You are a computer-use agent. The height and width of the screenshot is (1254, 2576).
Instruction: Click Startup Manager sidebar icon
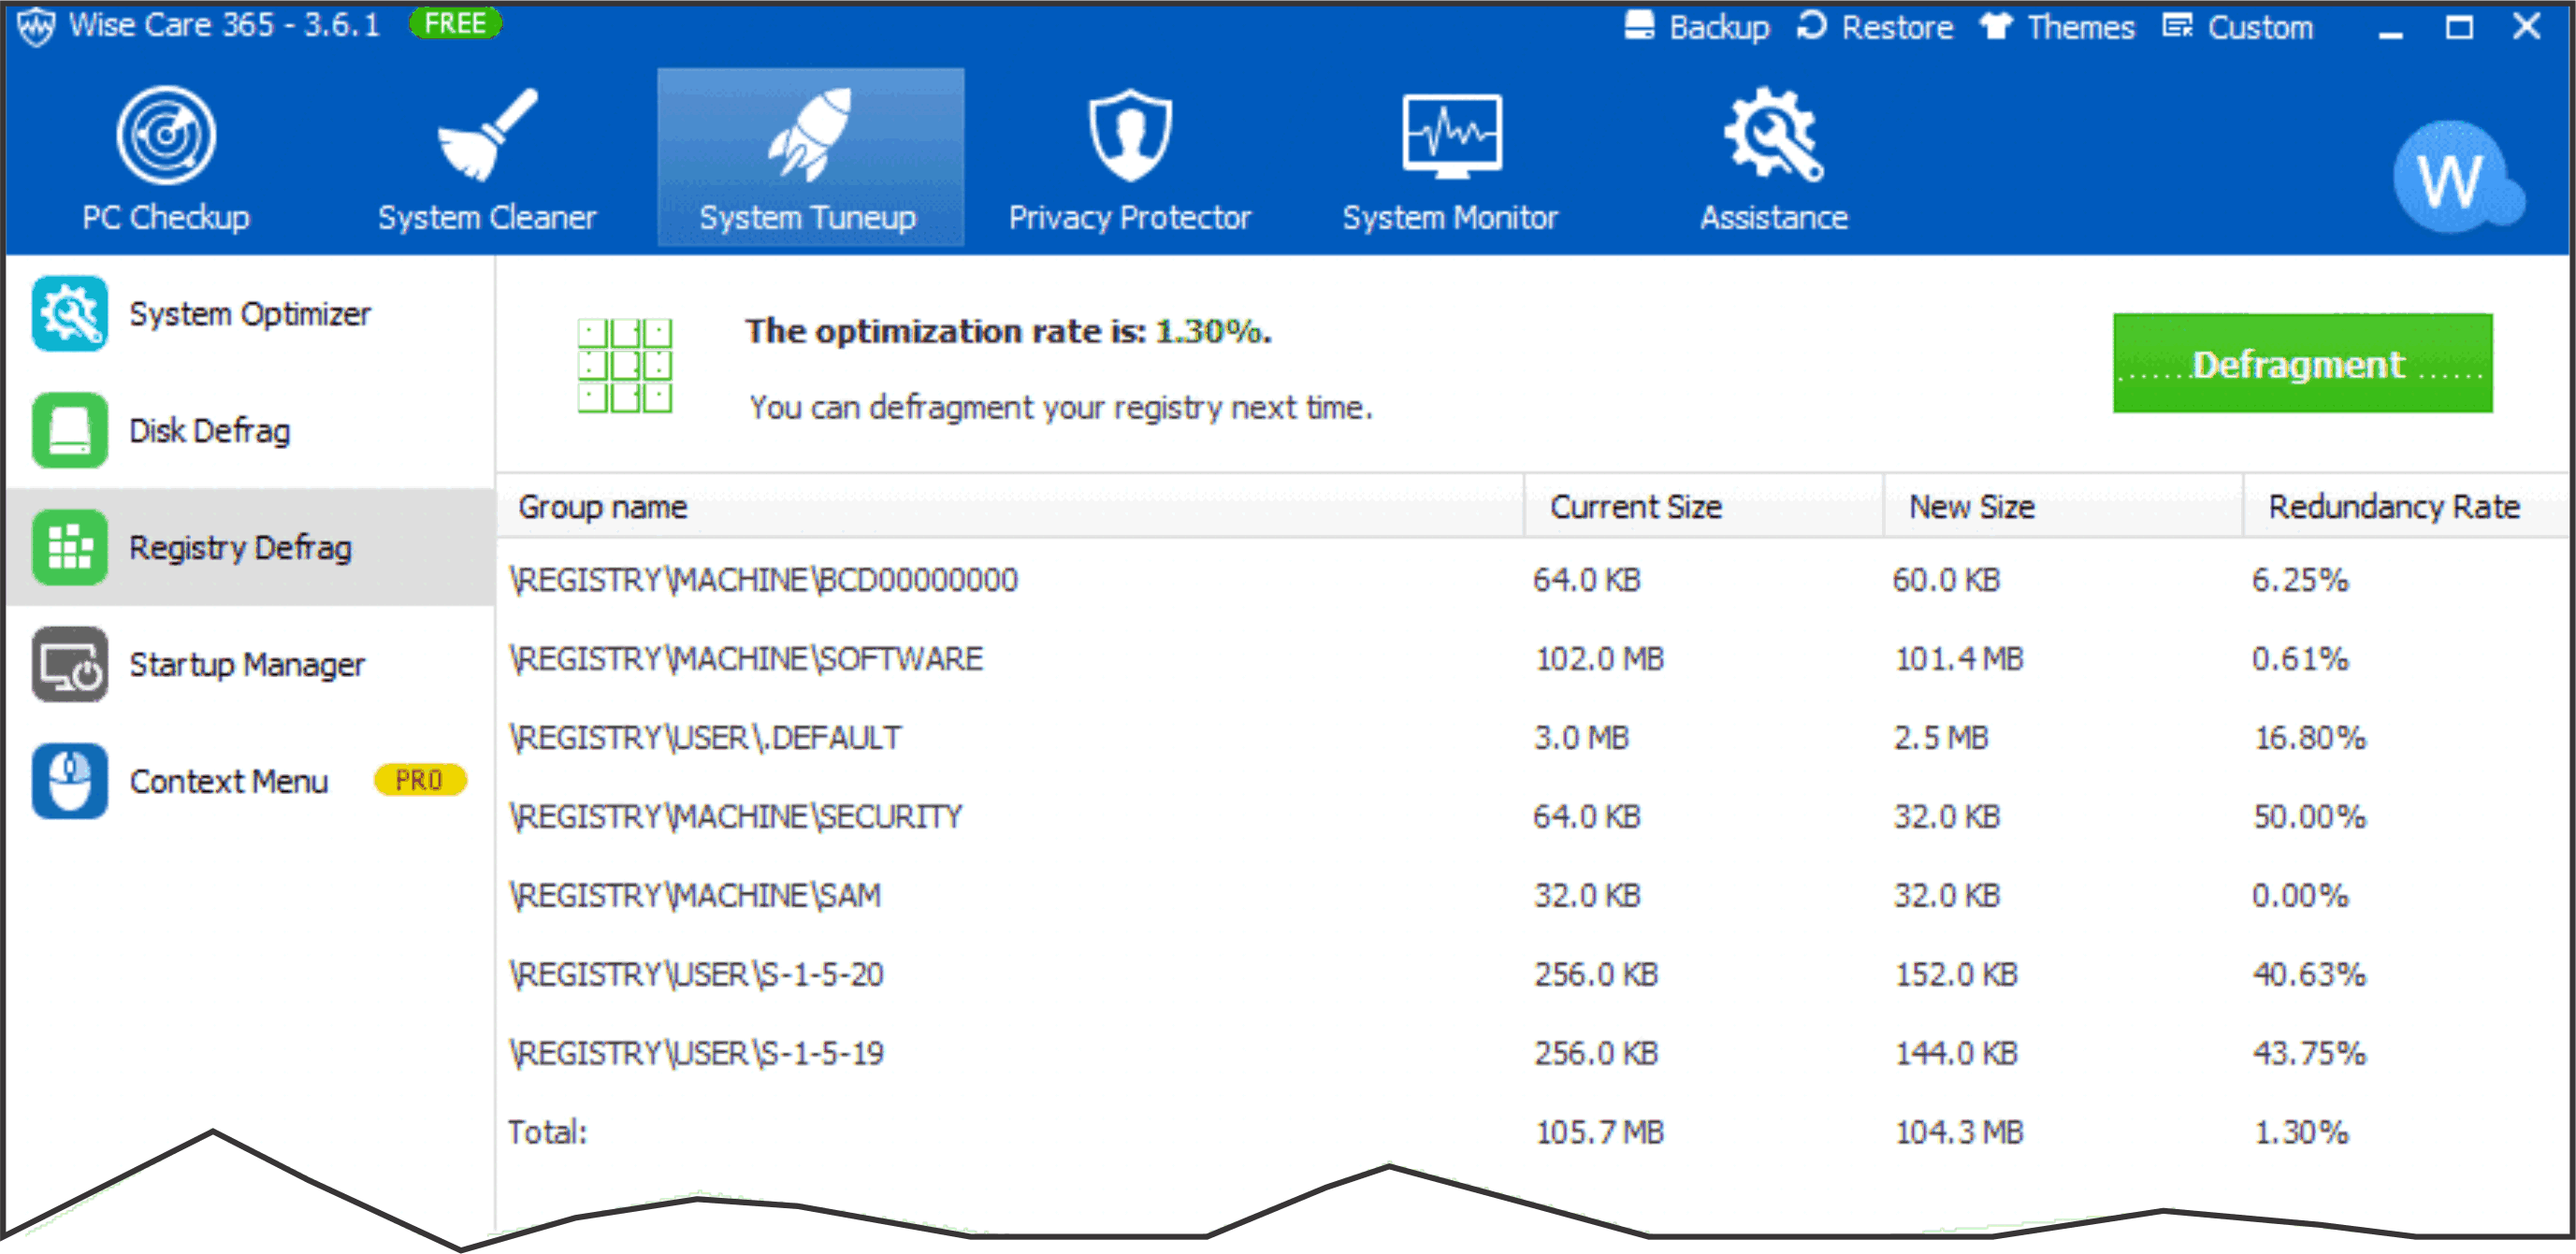coord(69,664)
